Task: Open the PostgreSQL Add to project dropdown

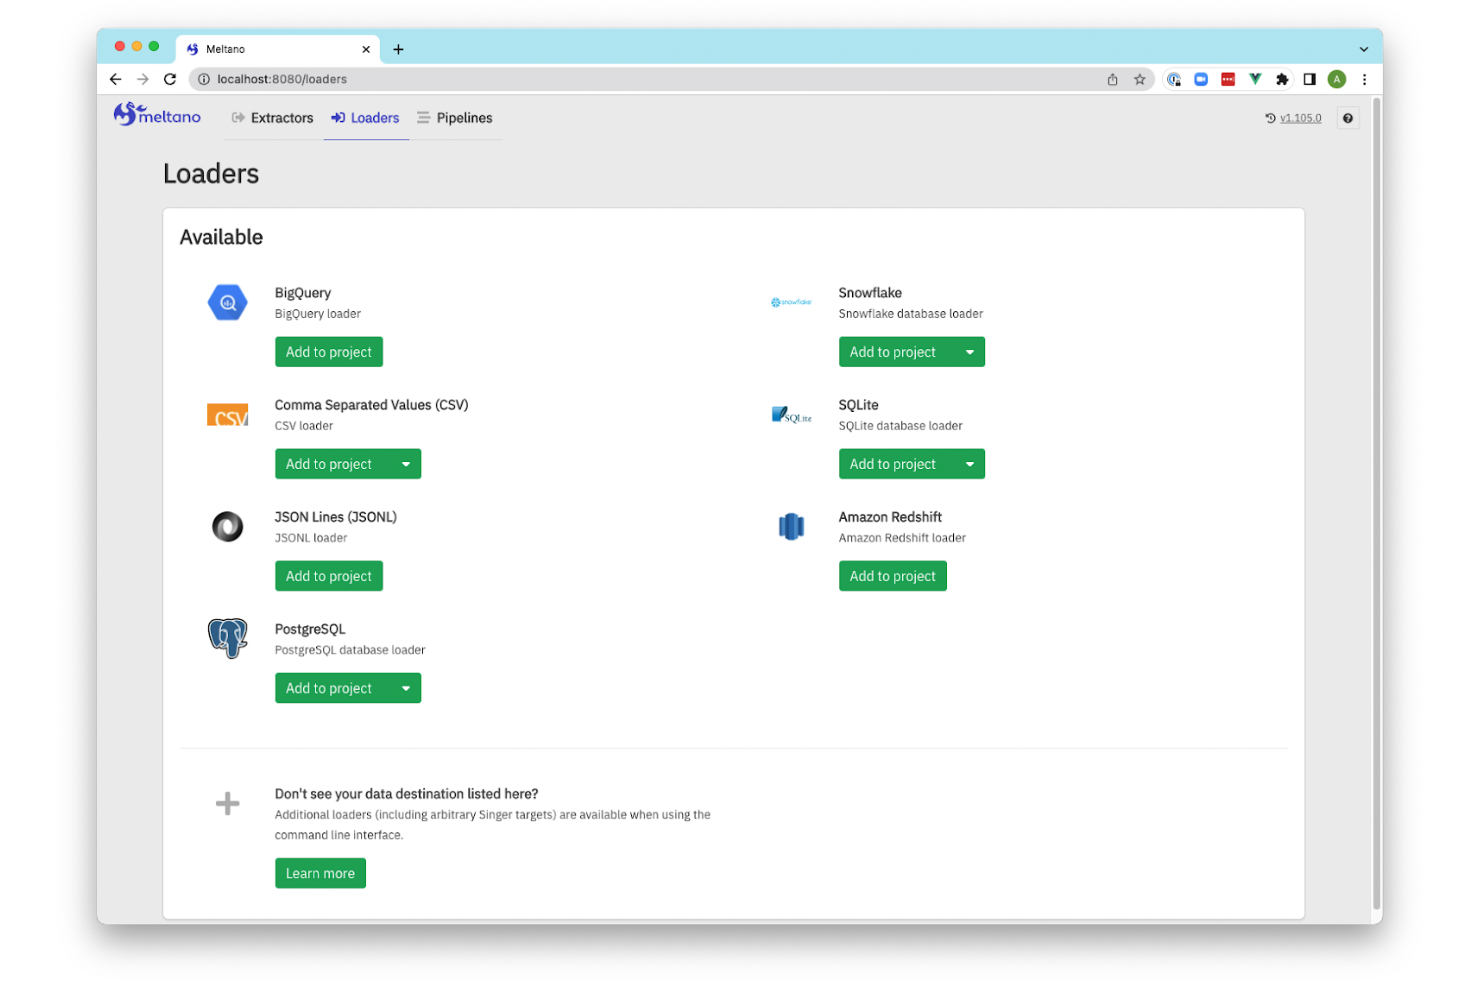Action: (405, 687)
